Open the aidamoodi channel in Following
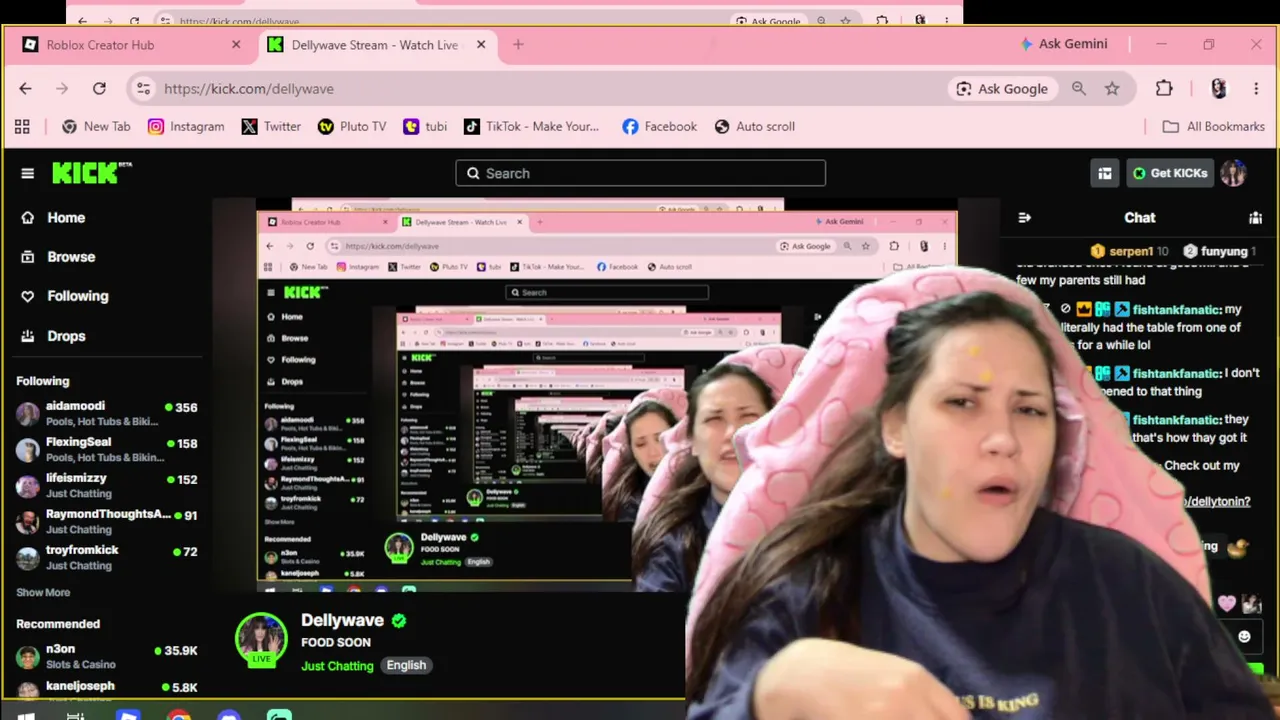1280x720 pixels. point(107,414)
